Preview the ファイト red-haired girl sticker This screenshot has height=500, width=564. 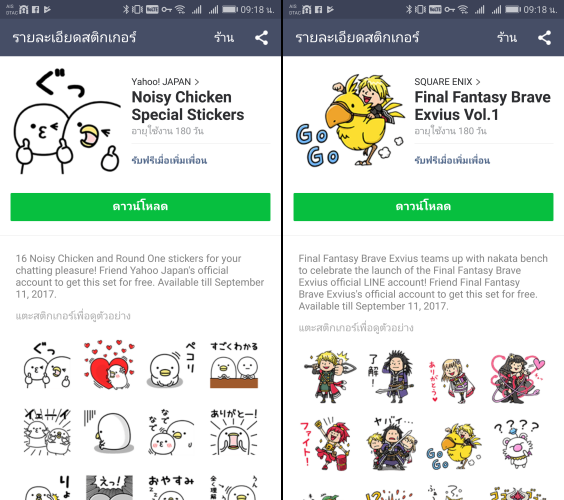click(326, 444)
